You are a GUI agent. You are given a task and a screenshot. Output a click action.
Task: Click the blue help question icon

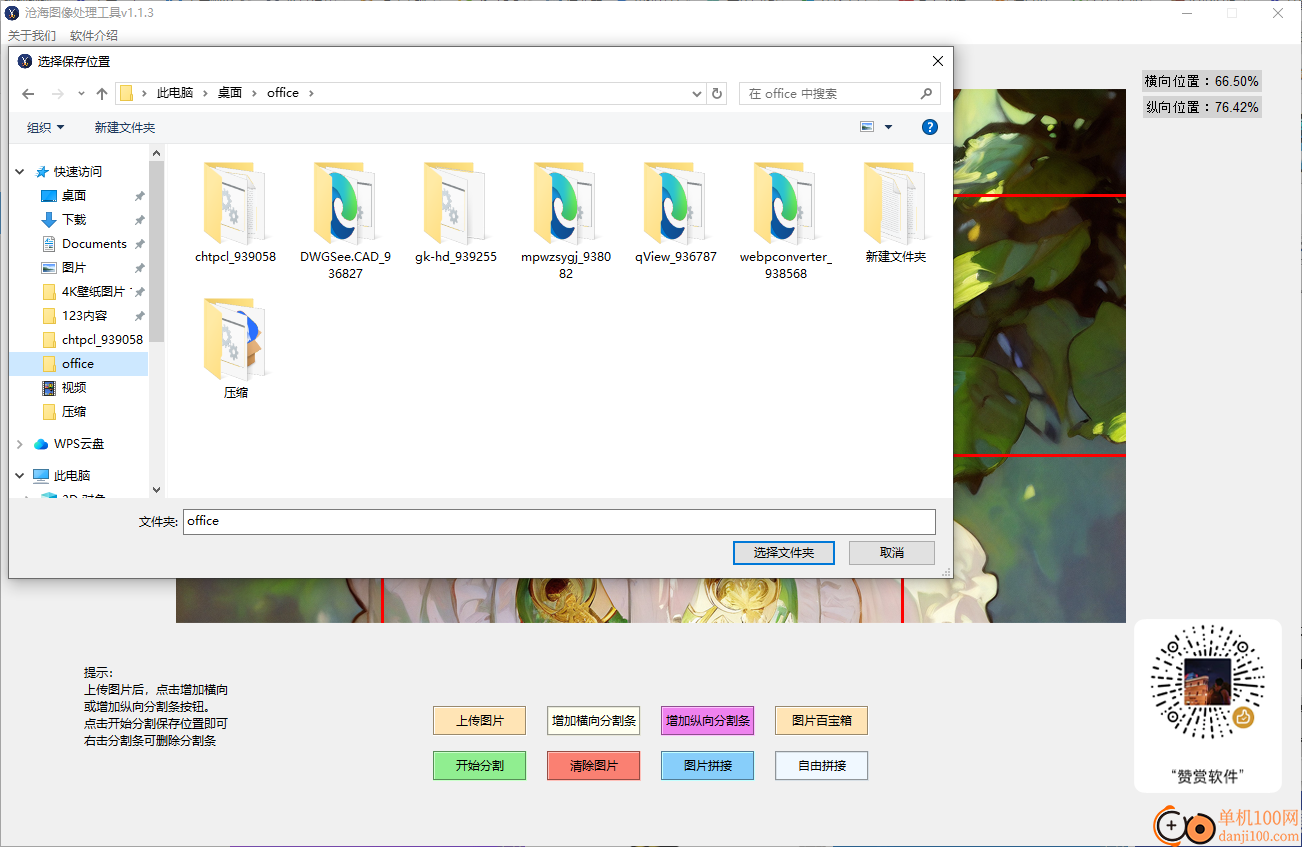929,127
